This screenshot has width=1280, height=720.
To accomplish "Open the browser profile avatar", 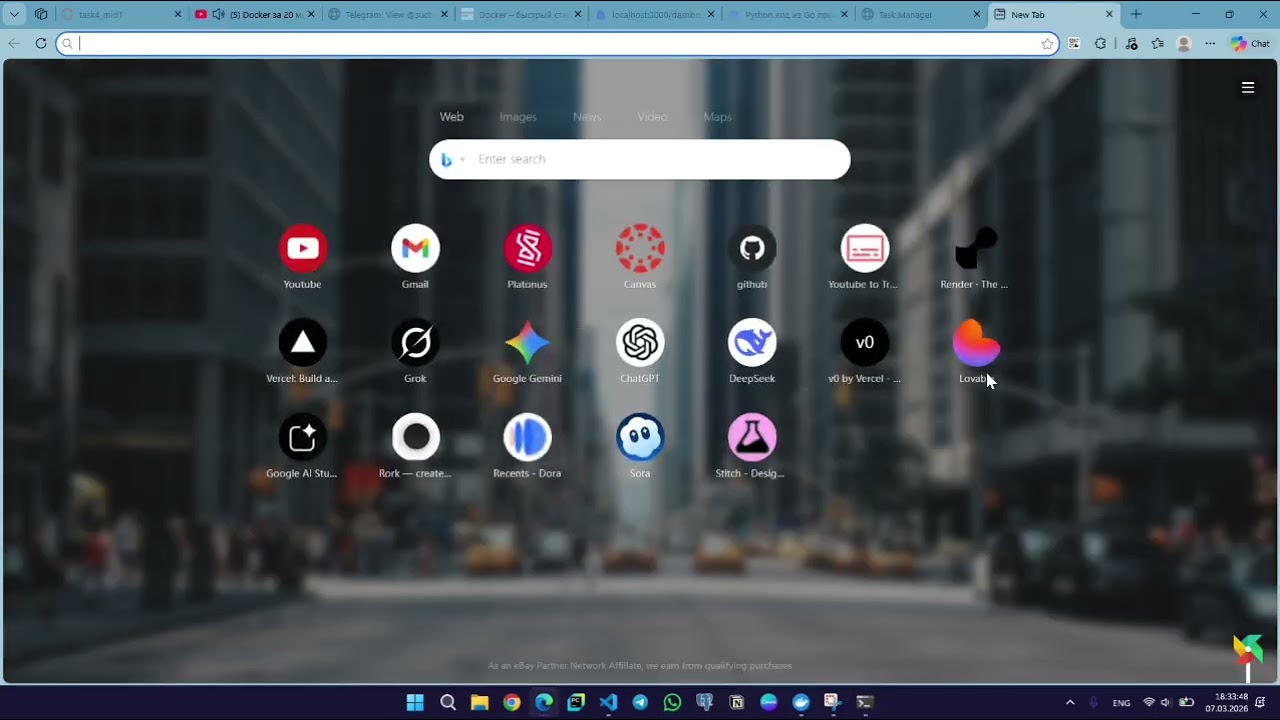I will pos(1184,43).
